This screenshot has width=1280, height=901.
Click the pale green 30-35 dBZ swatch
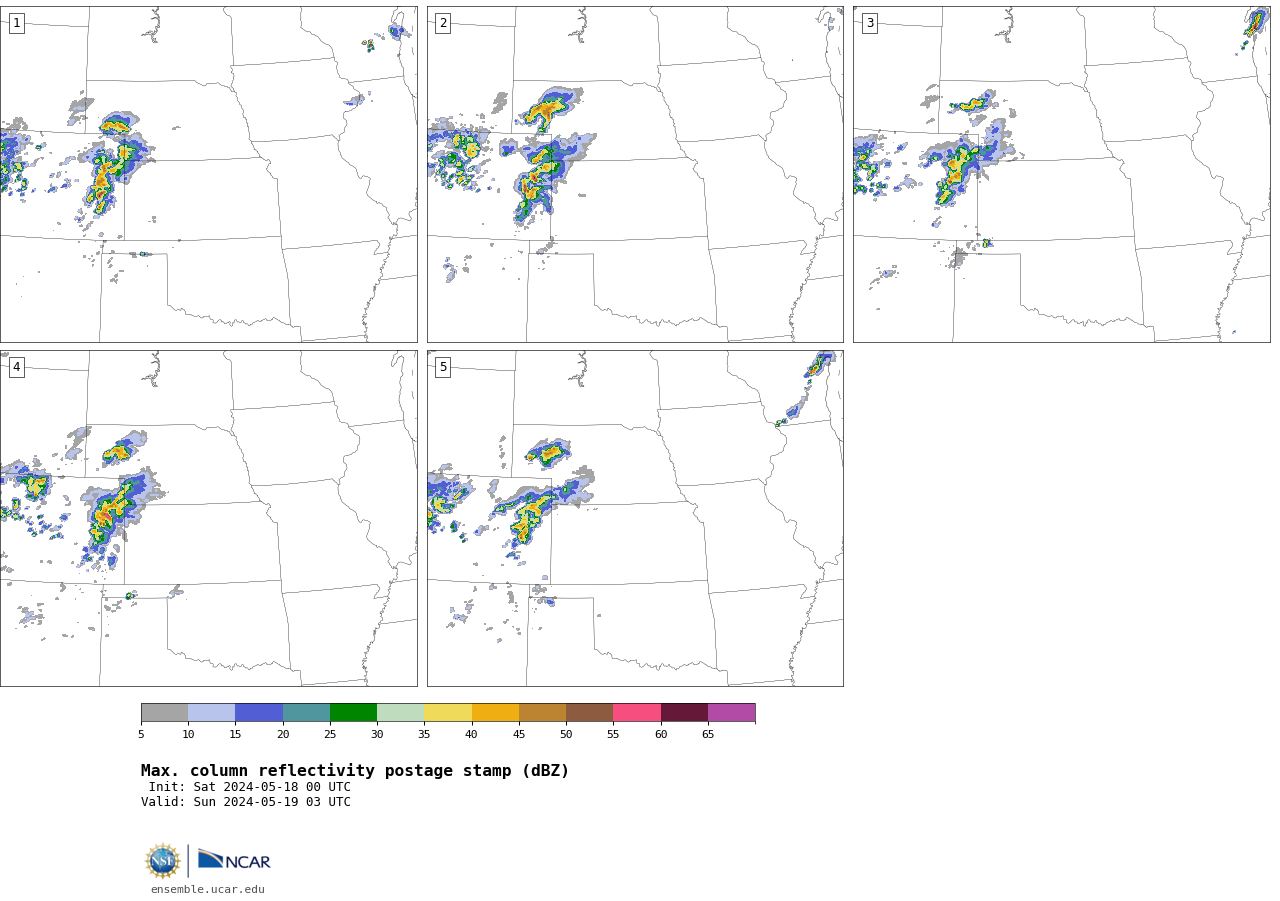(x=400, y=713)
